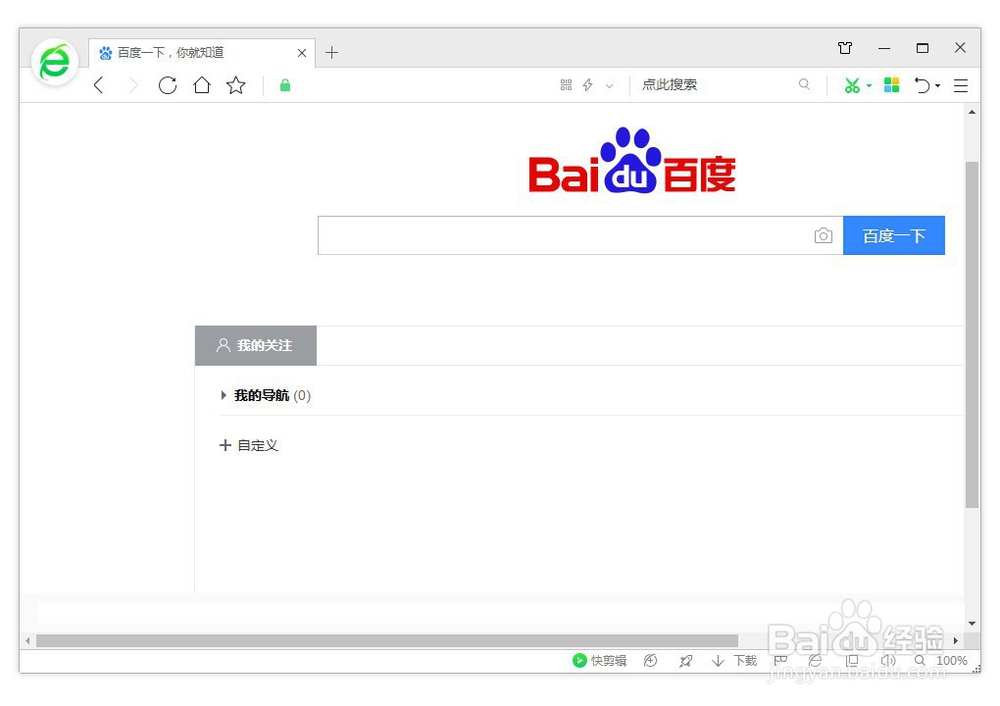The height and width of the screenshot is (706, 1000).
Task: Expand the '我的导航' section triangle
Action: [223, 395]
